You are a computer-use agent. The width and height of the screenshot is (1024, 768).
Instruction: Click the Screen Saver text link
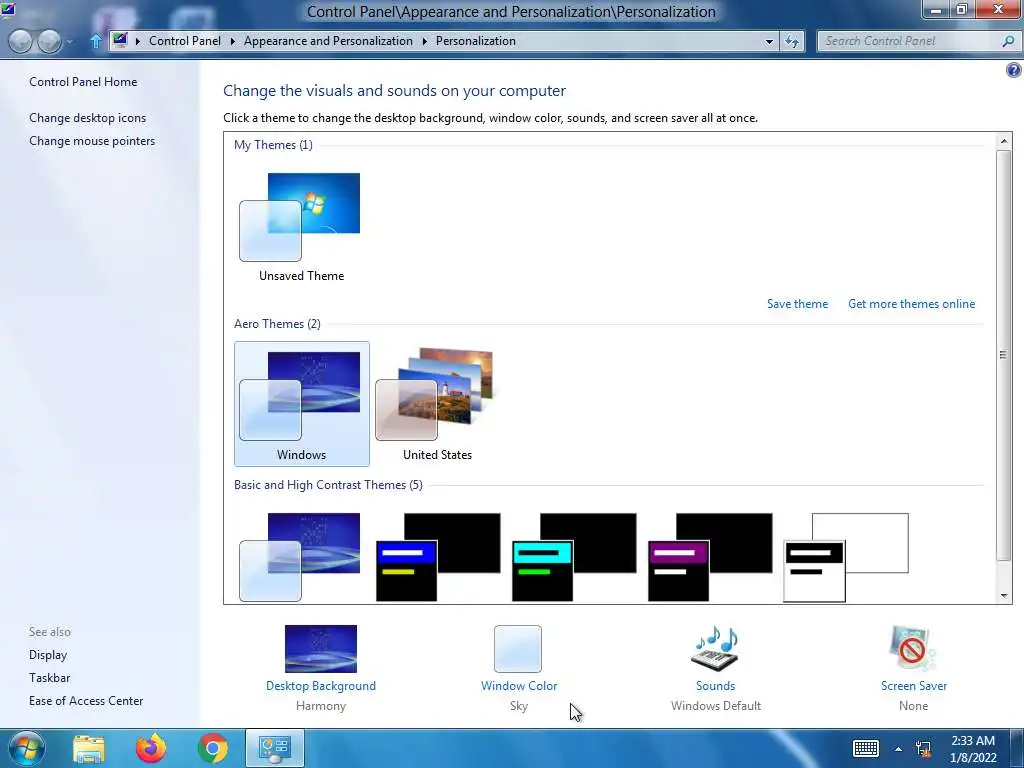pyautogui.click(x=913, y=686)
